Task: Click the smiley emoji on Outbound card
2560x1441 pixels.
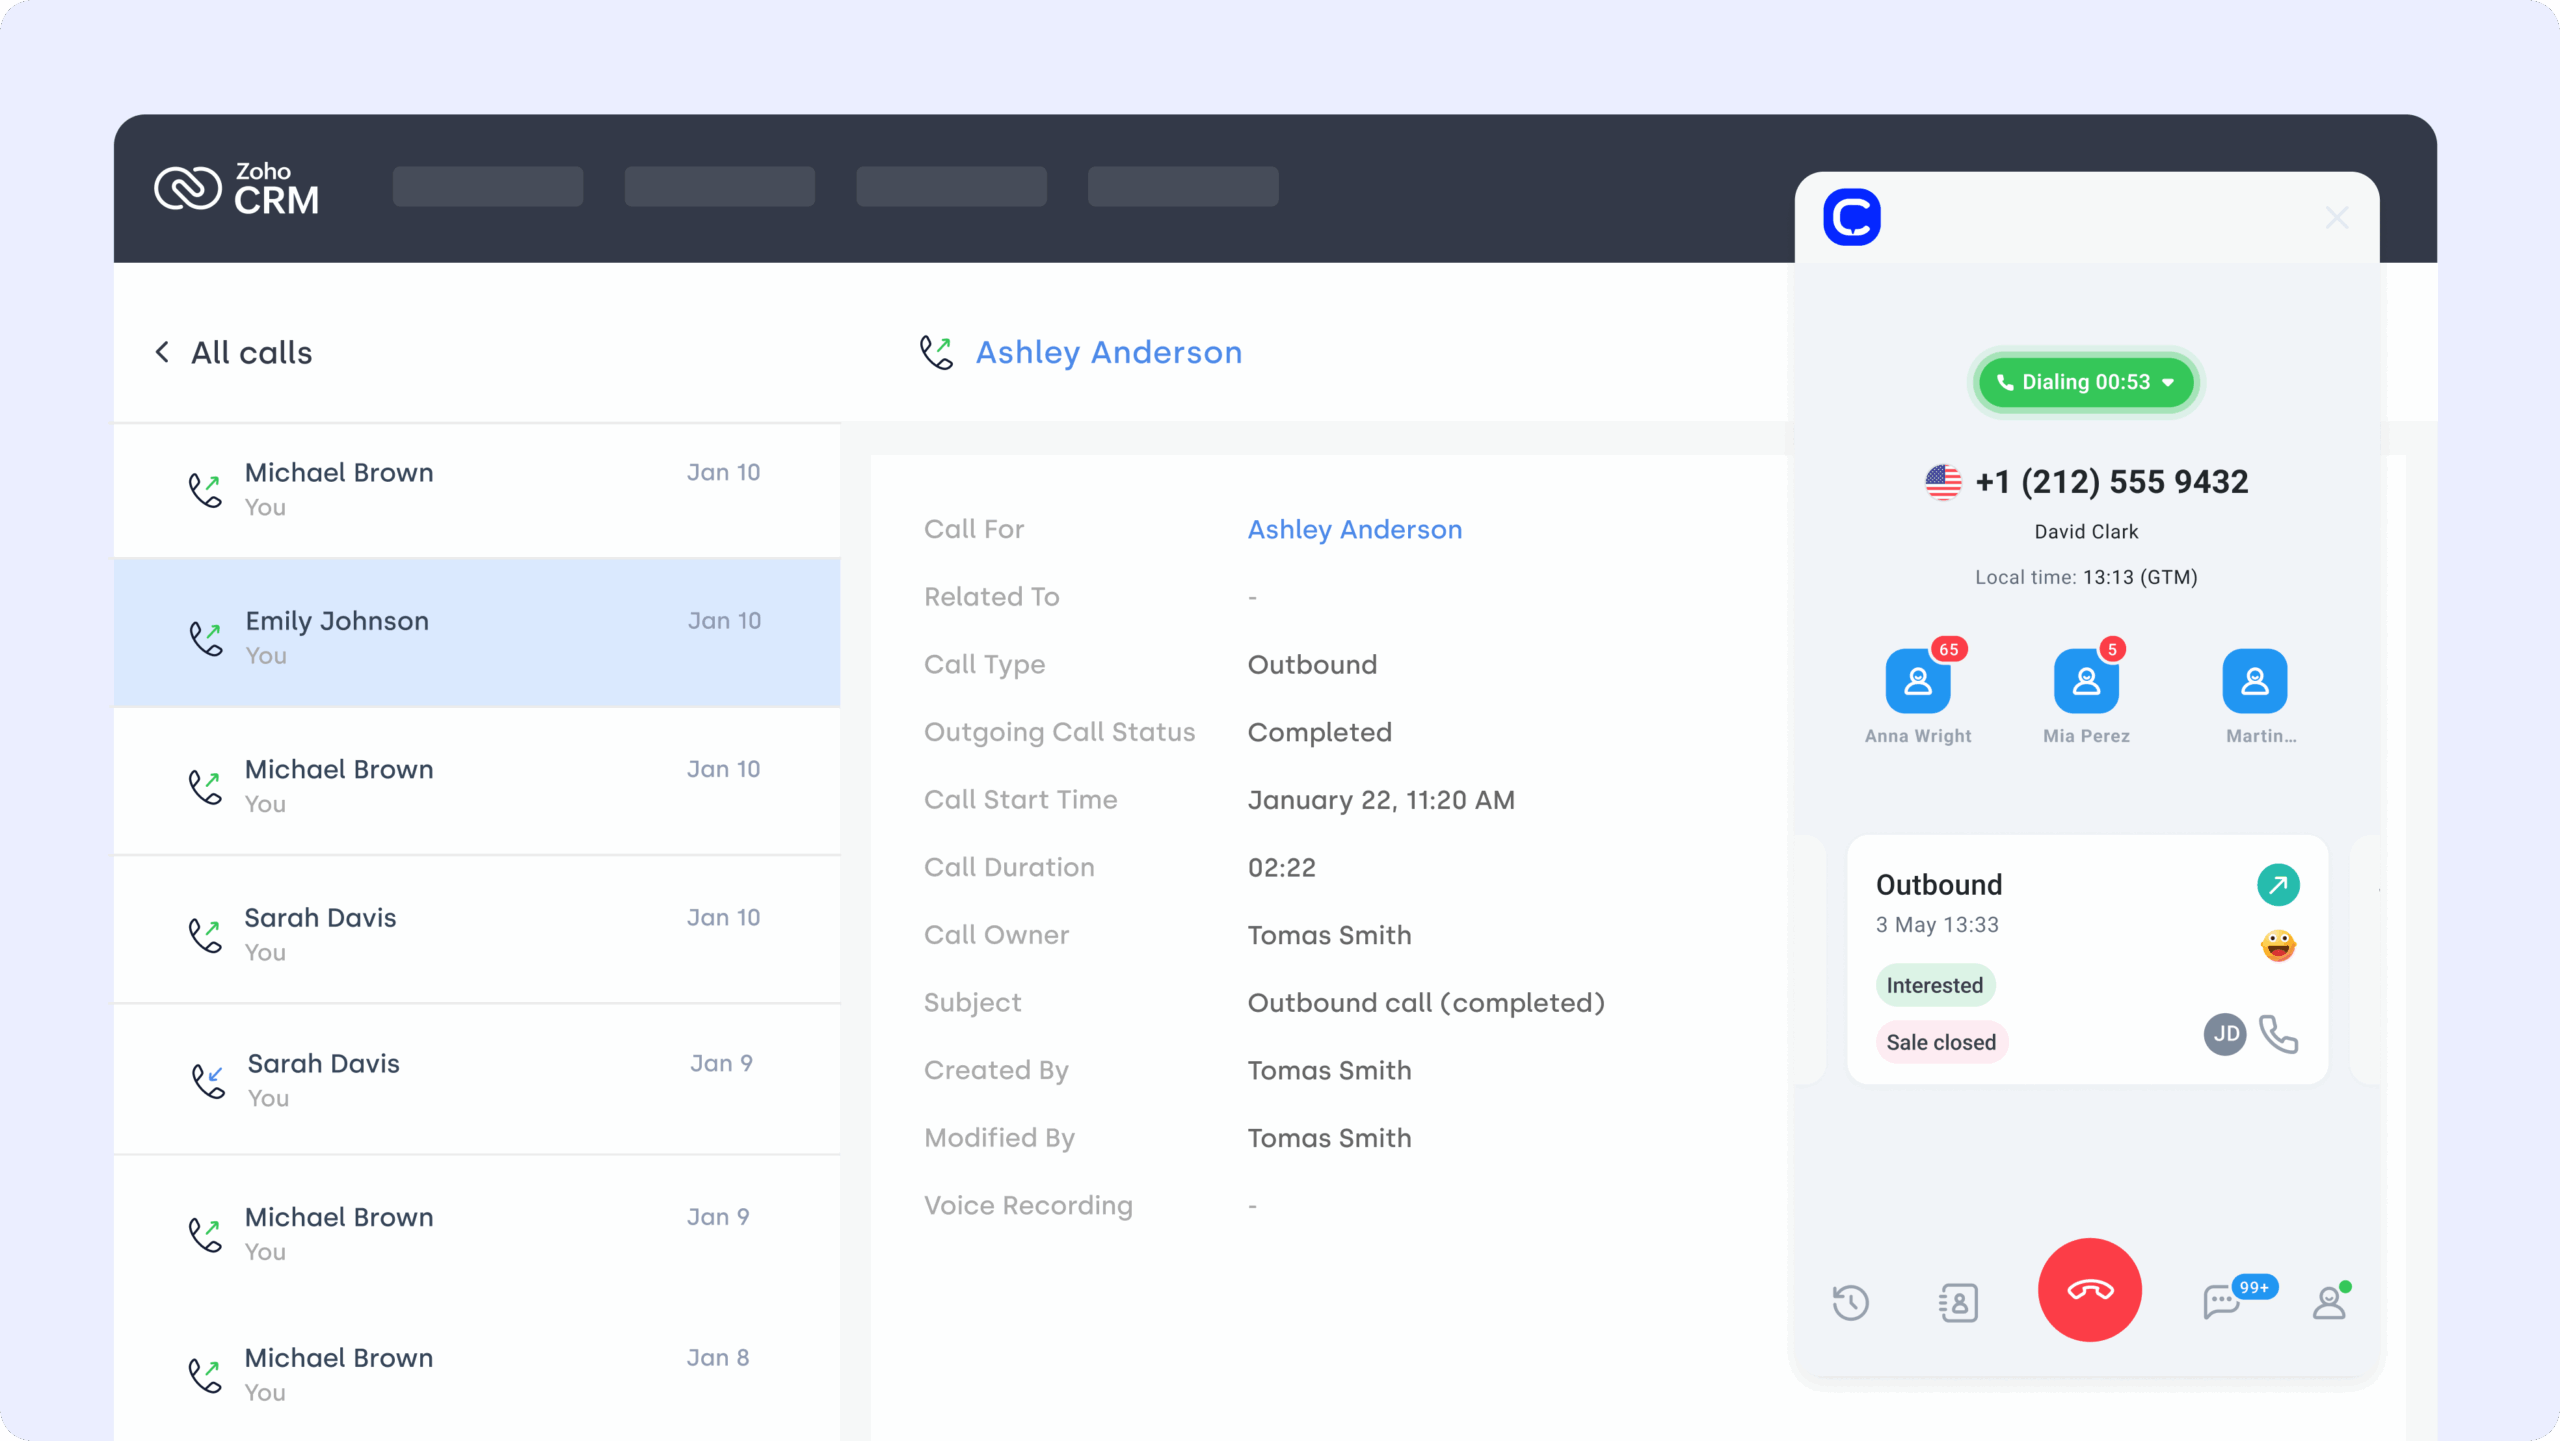Action: point(2278,945)
